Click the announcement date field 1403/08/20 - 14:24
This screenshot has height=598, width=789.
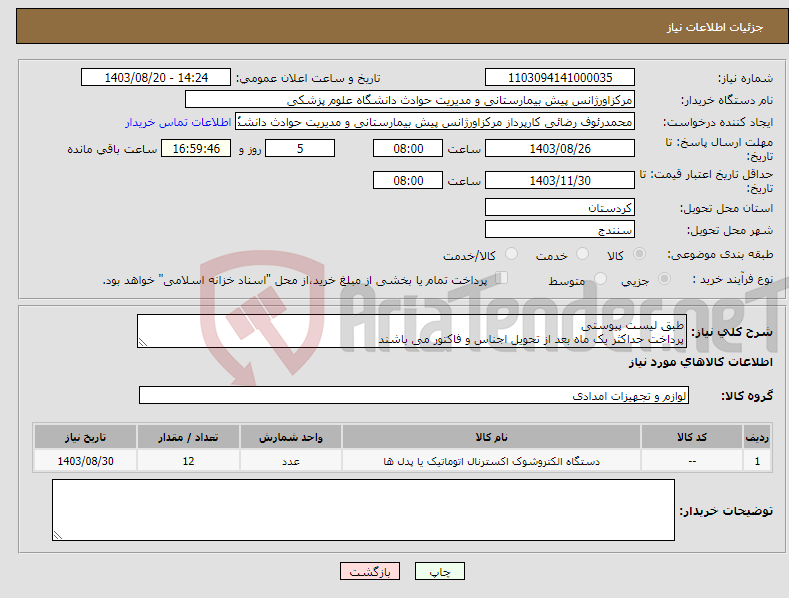click(x=156, y=78)
